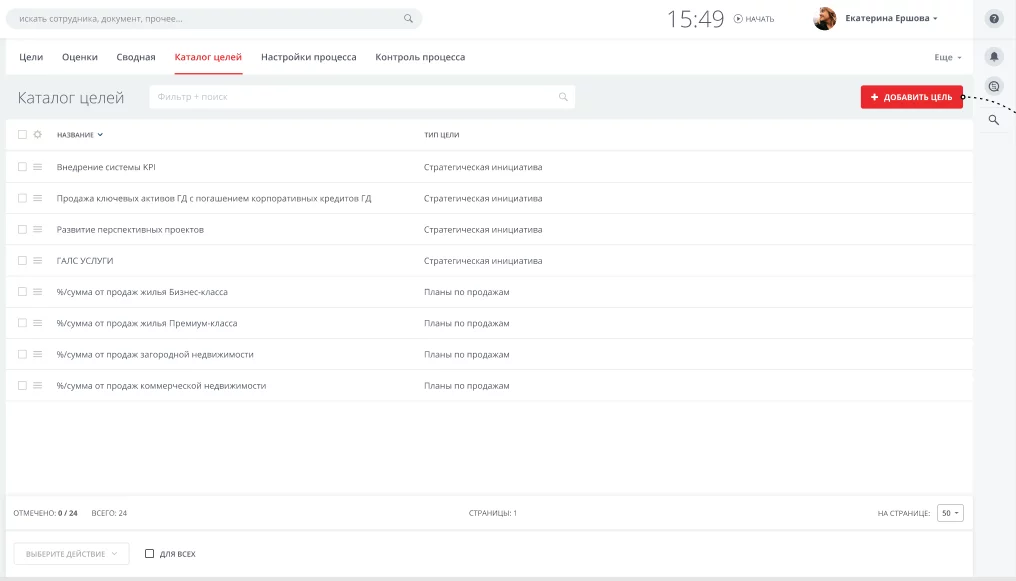Switch to the Настройки процесса tab
The height and width of the screenshot is (581, 1016).
click(308, 58)
